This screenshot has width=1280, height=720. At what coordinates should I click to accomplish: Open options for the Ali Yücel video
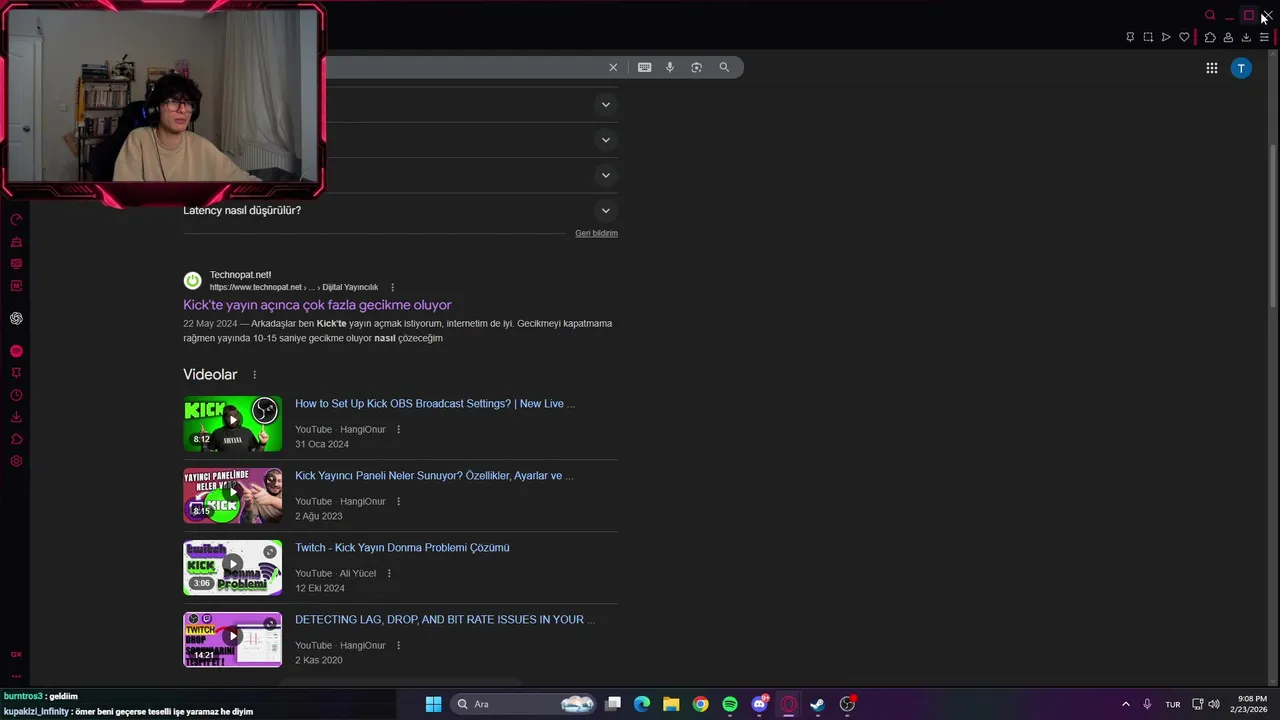pos(389,574)
